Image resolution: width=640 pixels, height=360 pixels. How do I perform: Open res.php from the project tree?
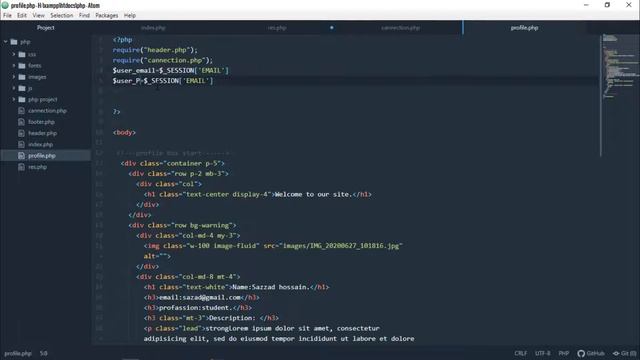[37, 167]
